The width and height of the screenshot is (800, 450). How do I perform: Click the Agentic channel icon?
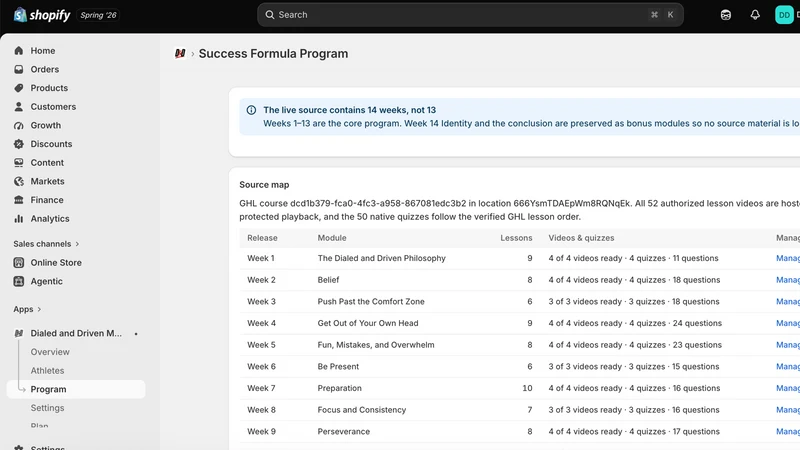tap(19, 281)
